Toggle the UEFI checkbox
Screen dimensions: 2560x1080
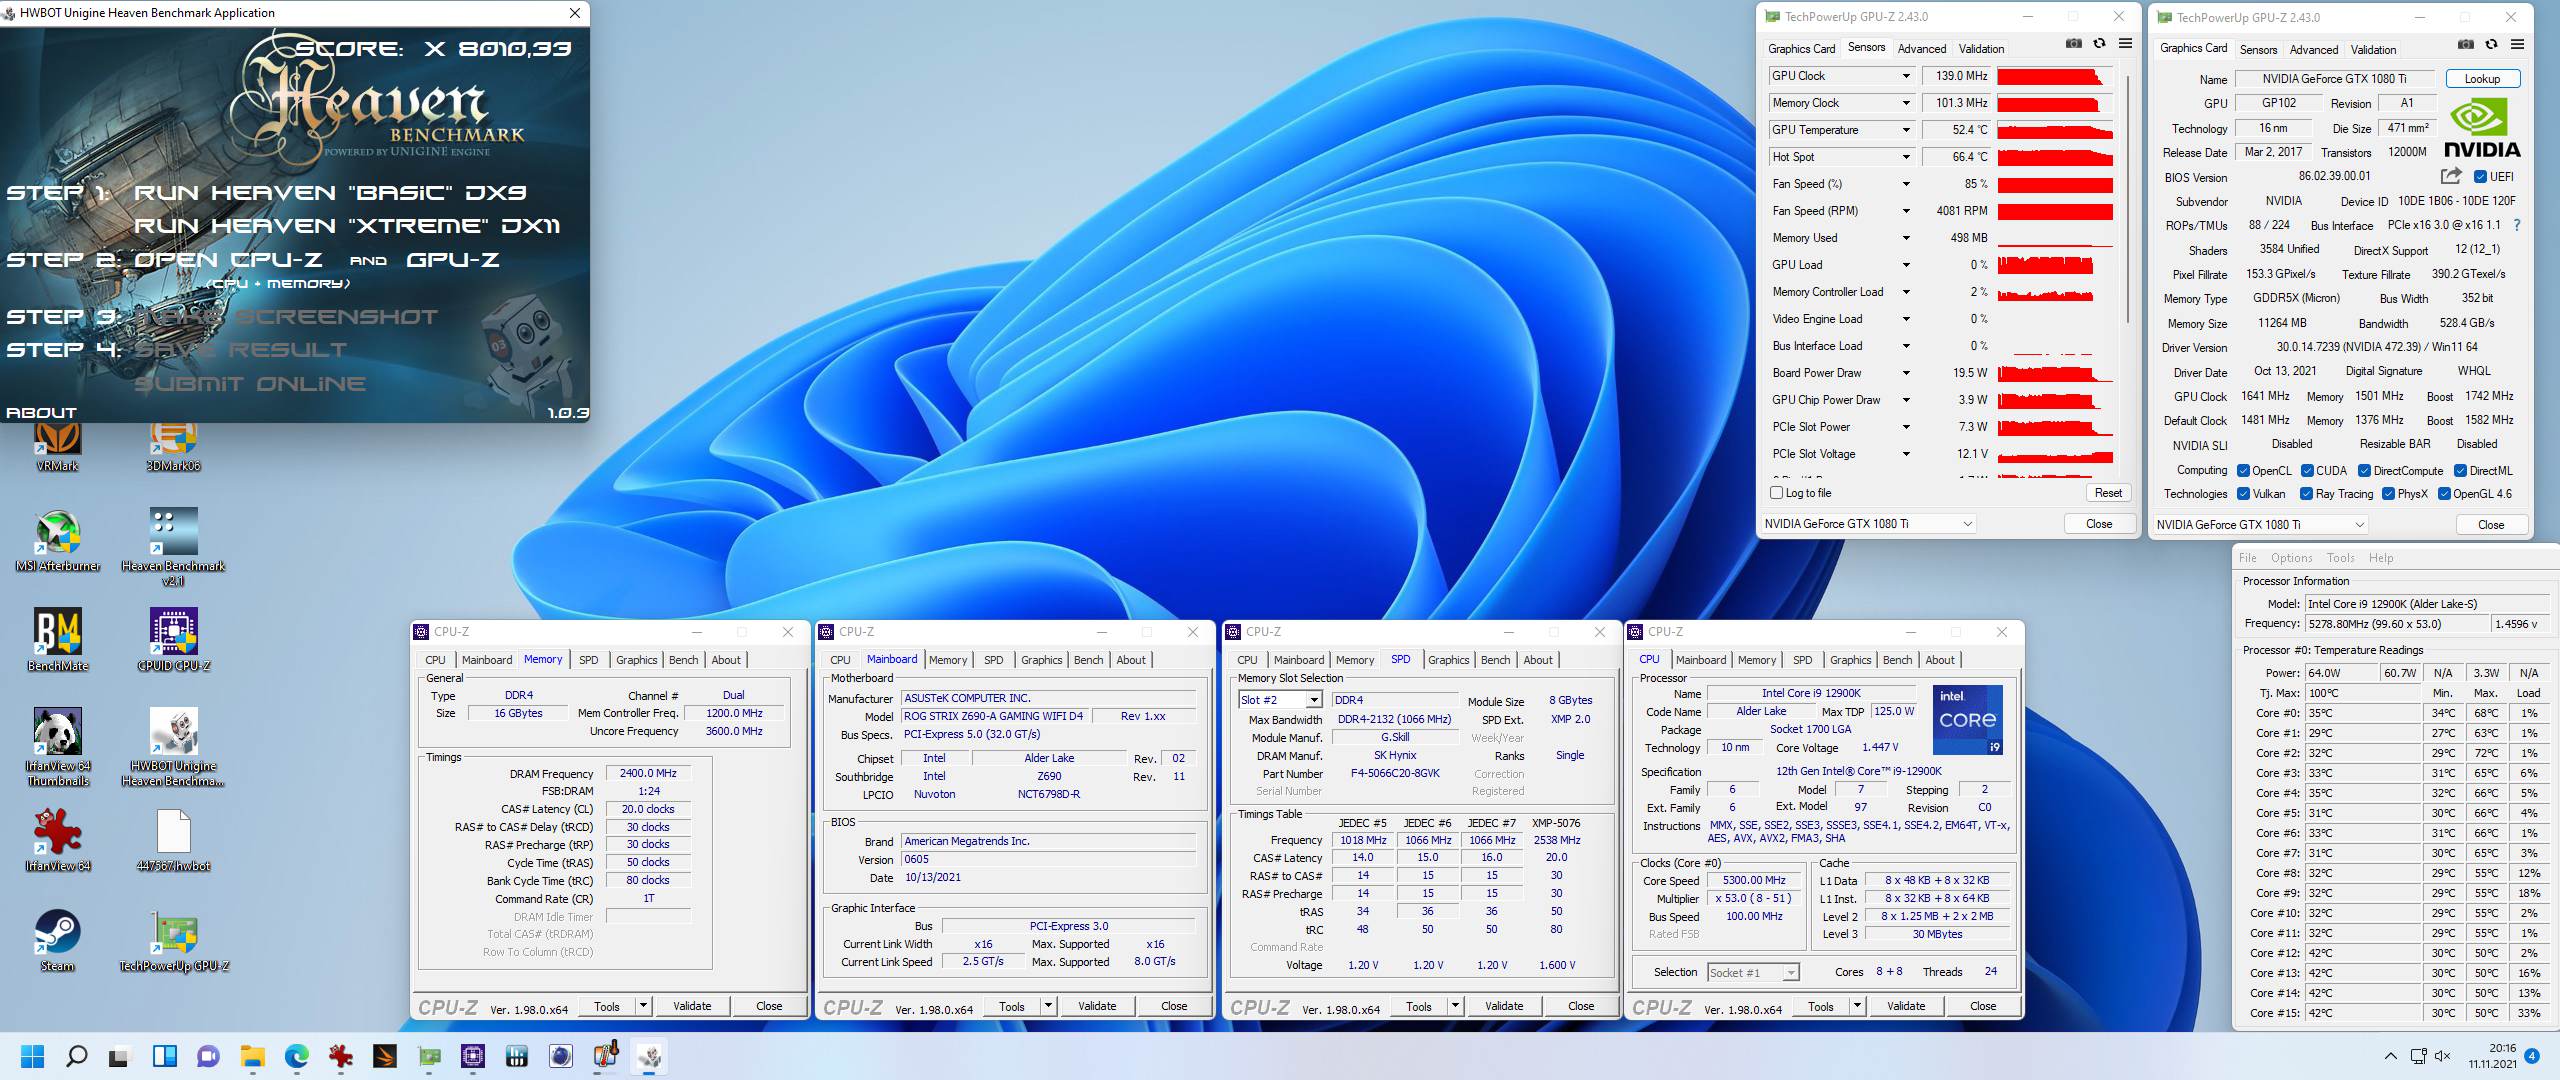click(x=2480, y=177)
